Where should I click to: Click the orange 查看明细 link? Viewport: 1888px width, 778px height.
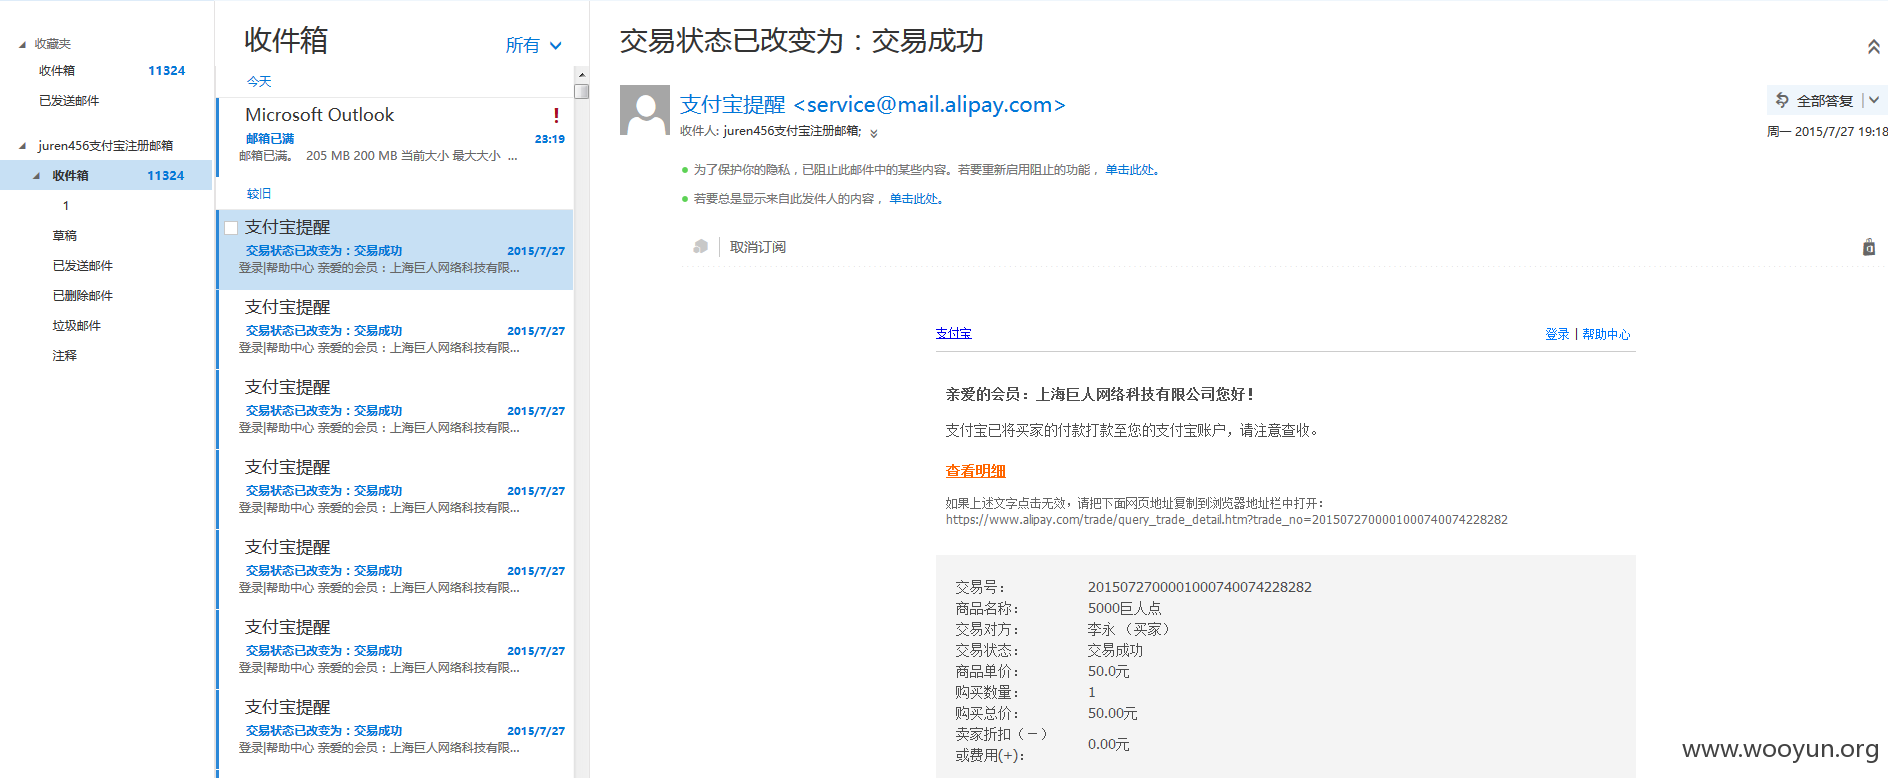pyautogui.click(x=975, y=471)
